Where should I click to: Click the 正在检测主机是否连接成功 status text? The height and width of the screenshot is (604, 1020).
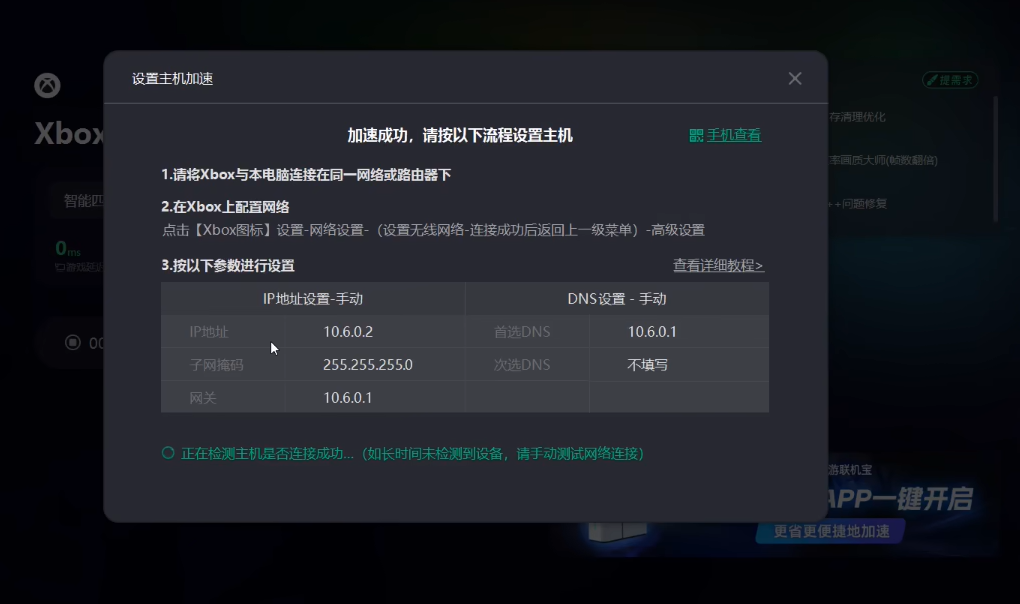pos(412,453)
